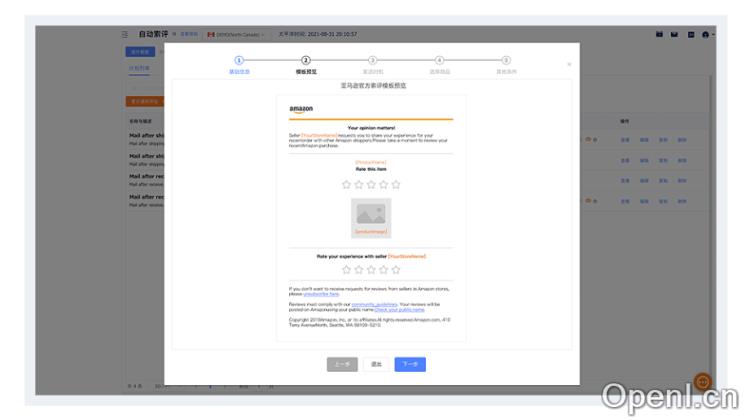Open the mail envelope icon in header

[674, 34]
